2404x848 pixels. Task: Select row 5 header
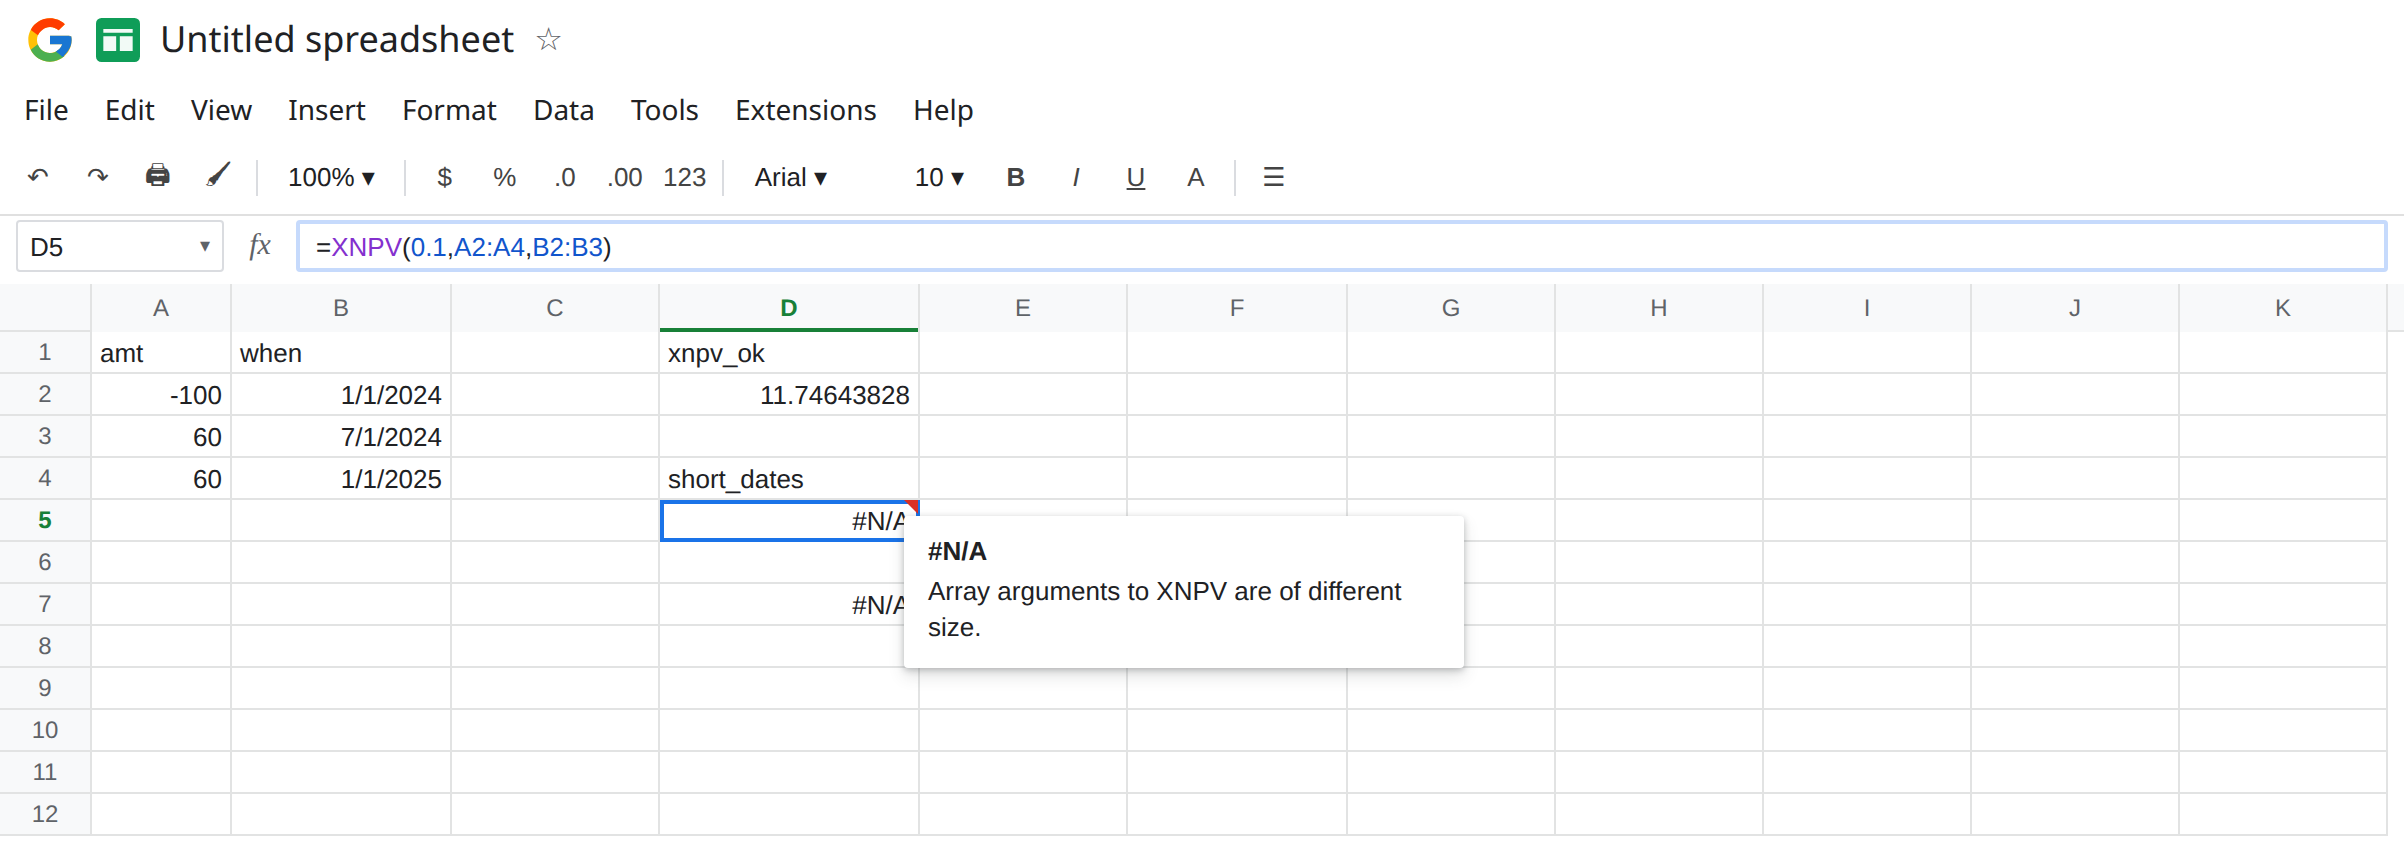click(x=45, y=520)
